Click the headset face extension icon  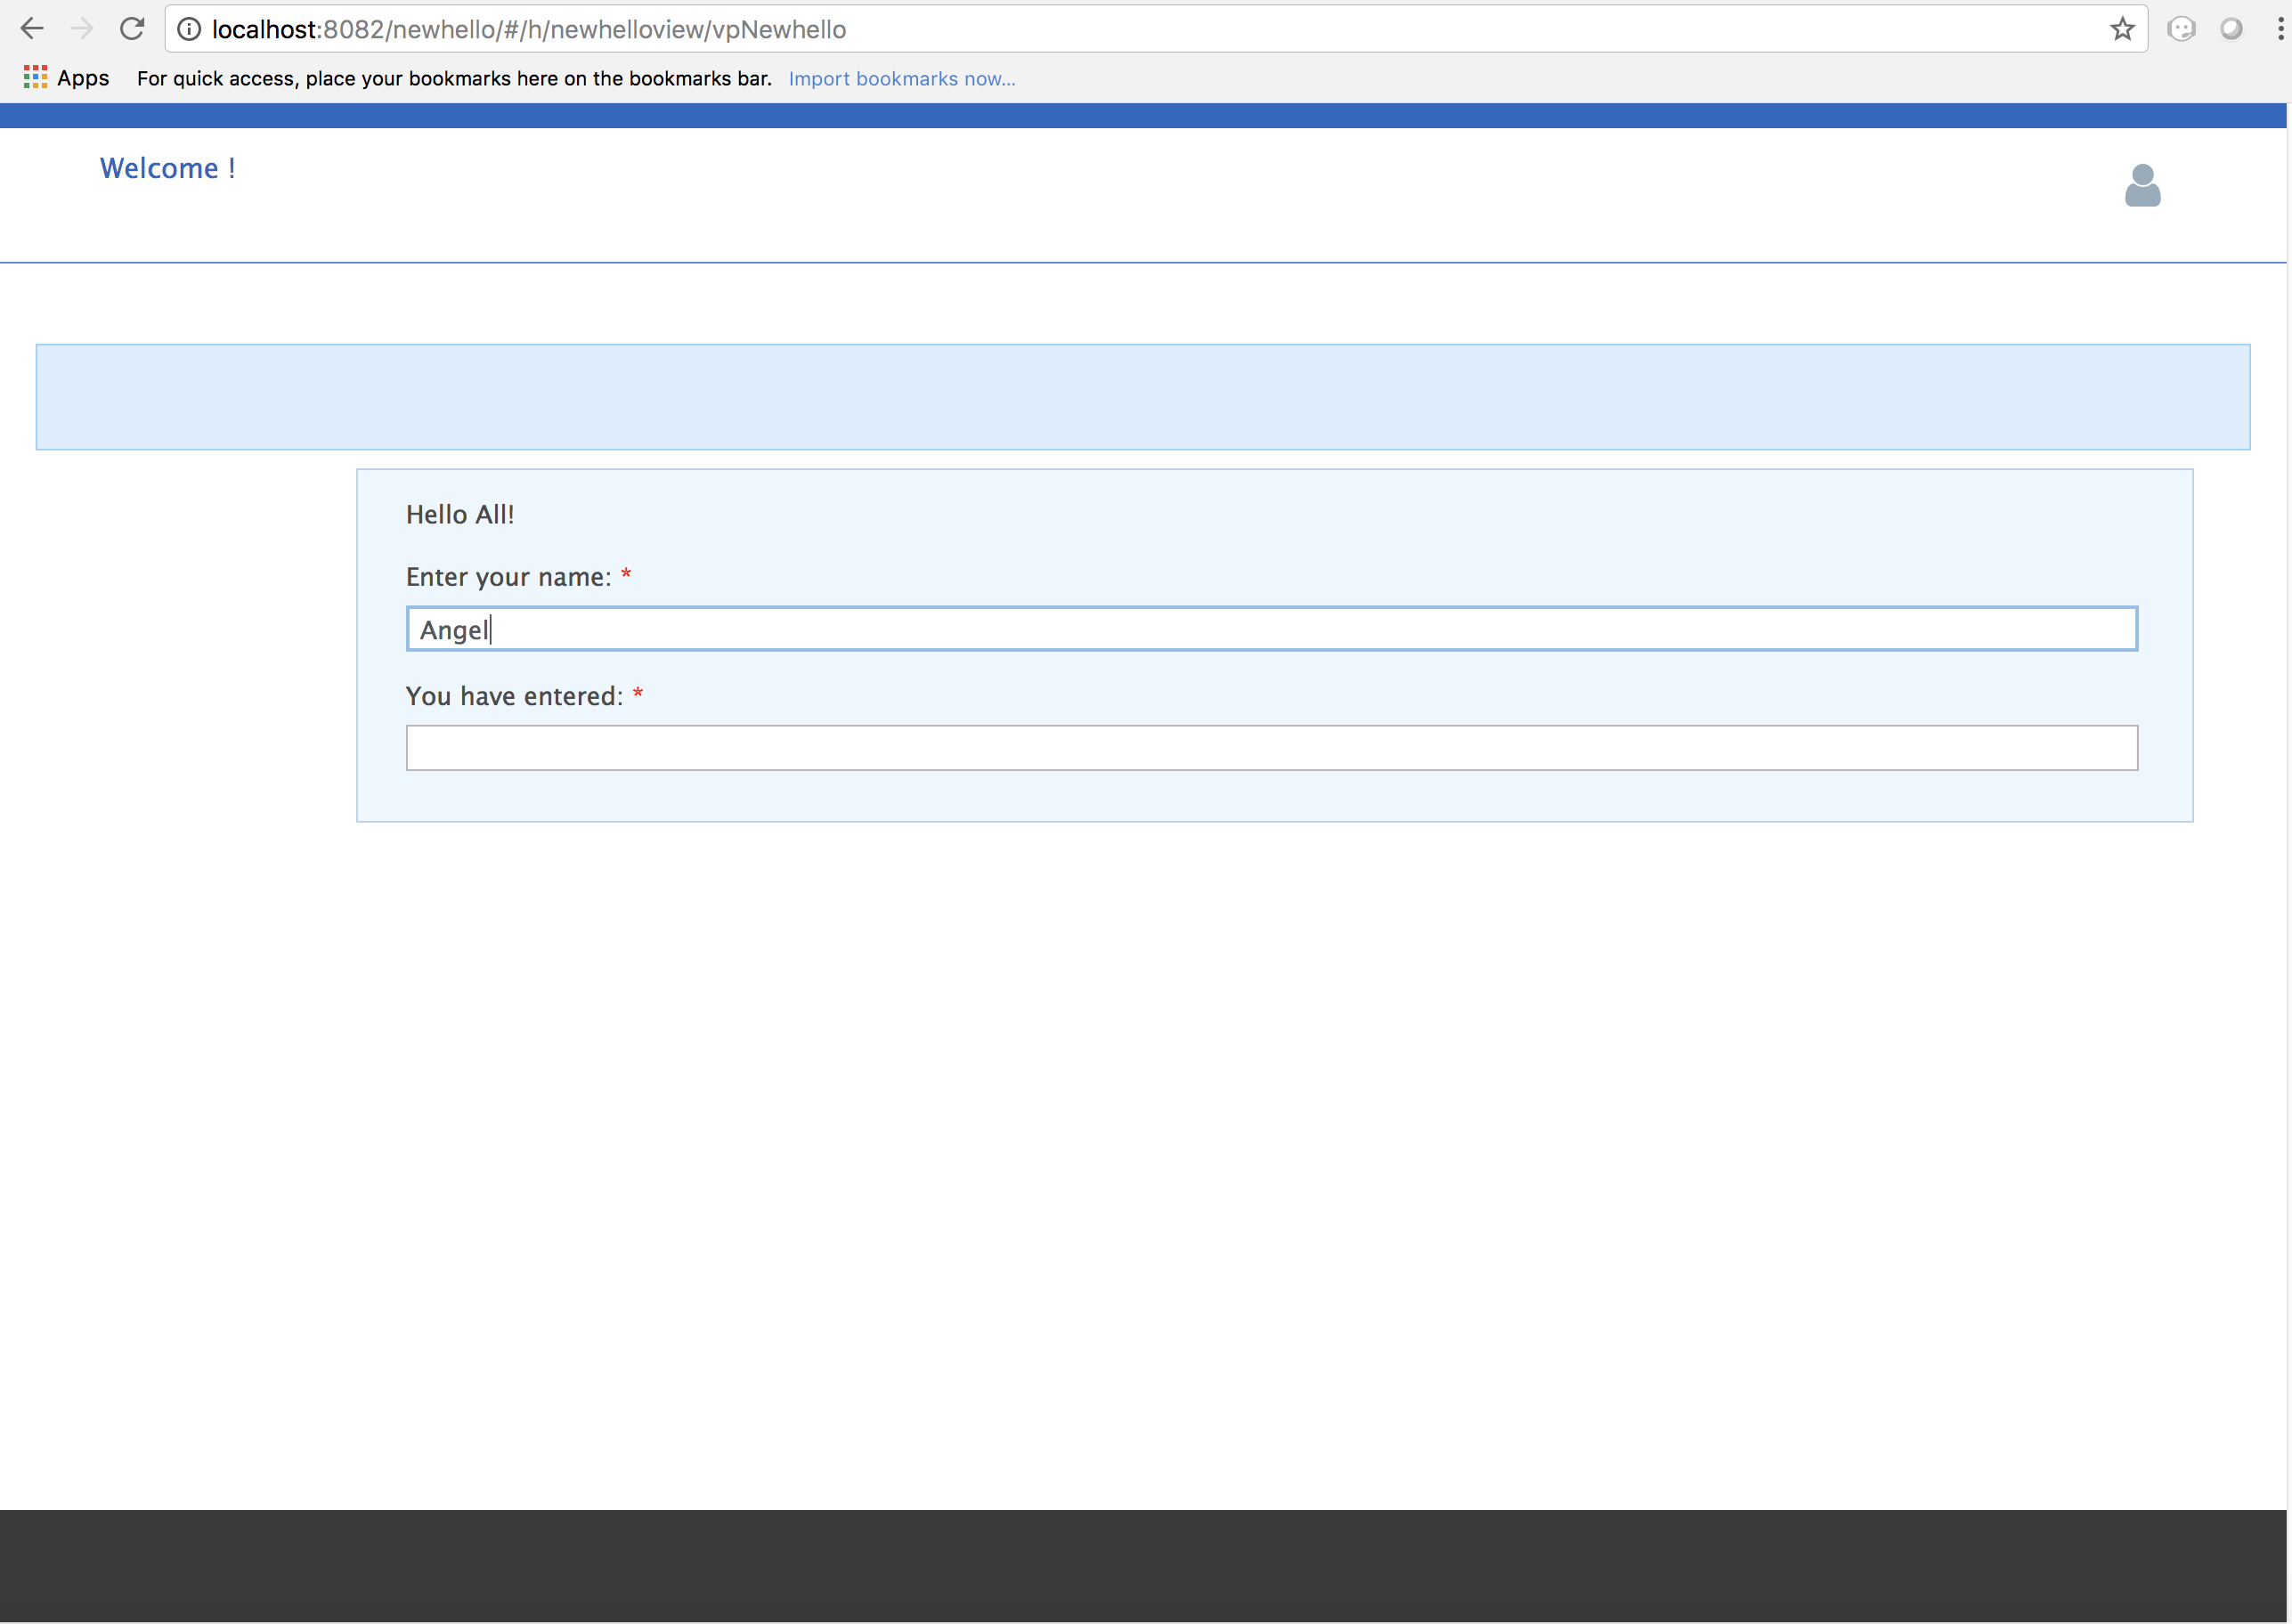click(2181, 29)
